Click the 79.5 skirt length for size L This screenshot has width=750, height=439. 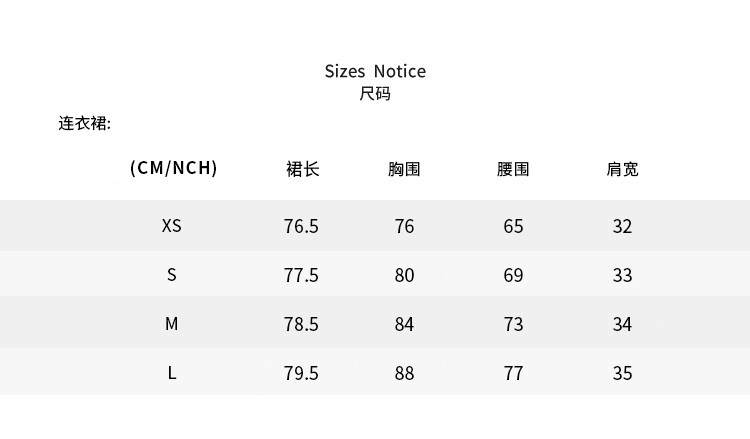(301, 373)
